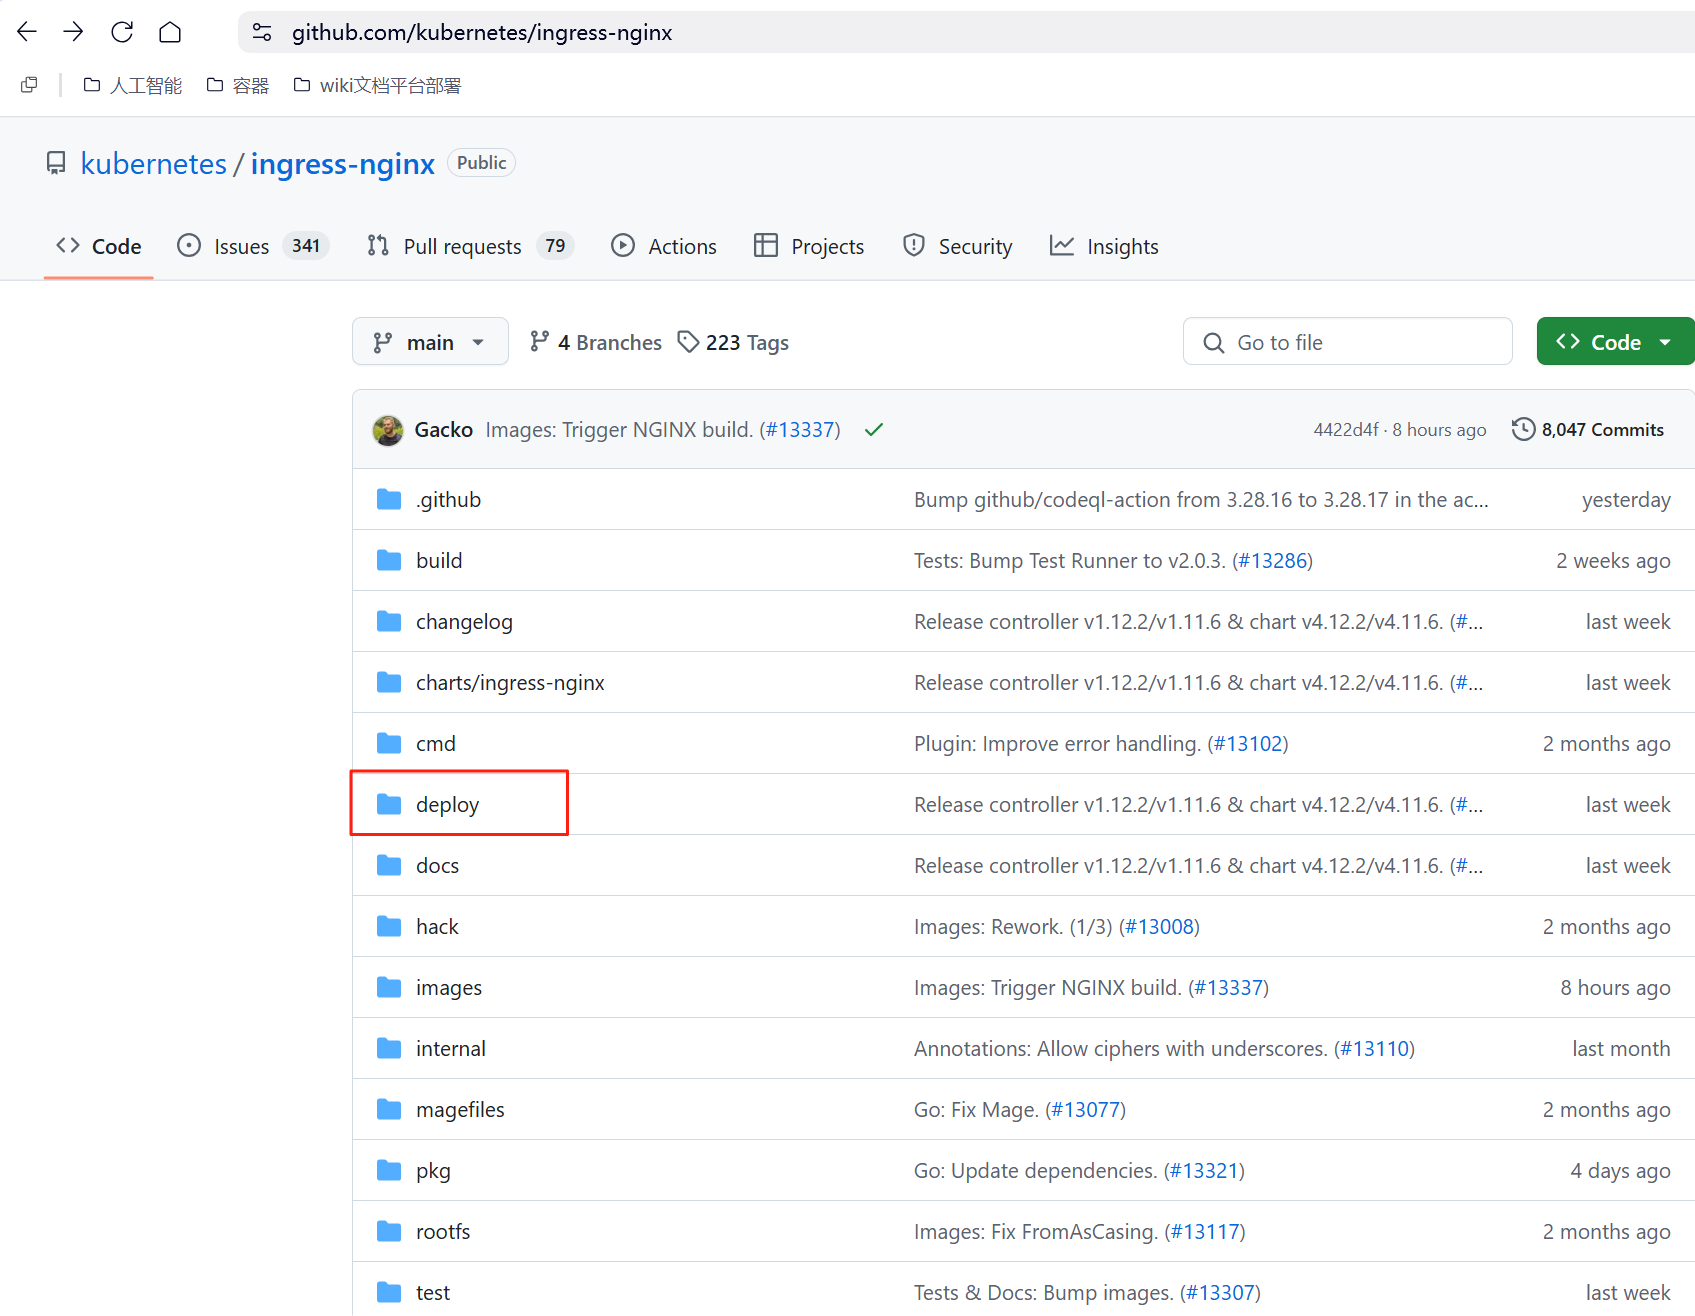
Task: Open the wiki文档平台部署 bookmark folder
Action: (x=378, y=85)
